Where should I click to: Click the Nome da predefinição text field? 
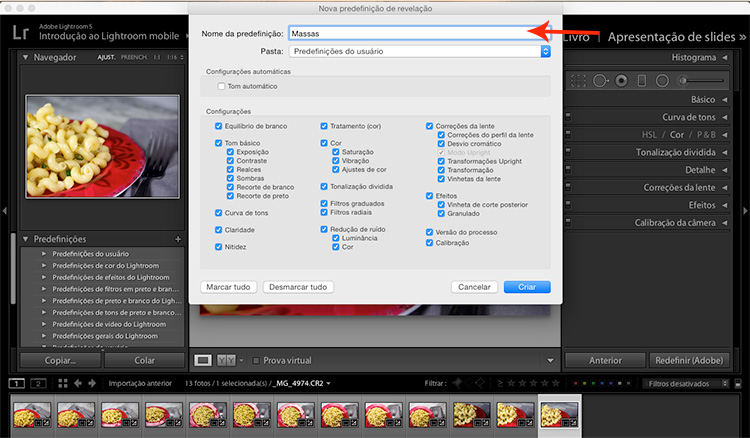tap(420, 33)
